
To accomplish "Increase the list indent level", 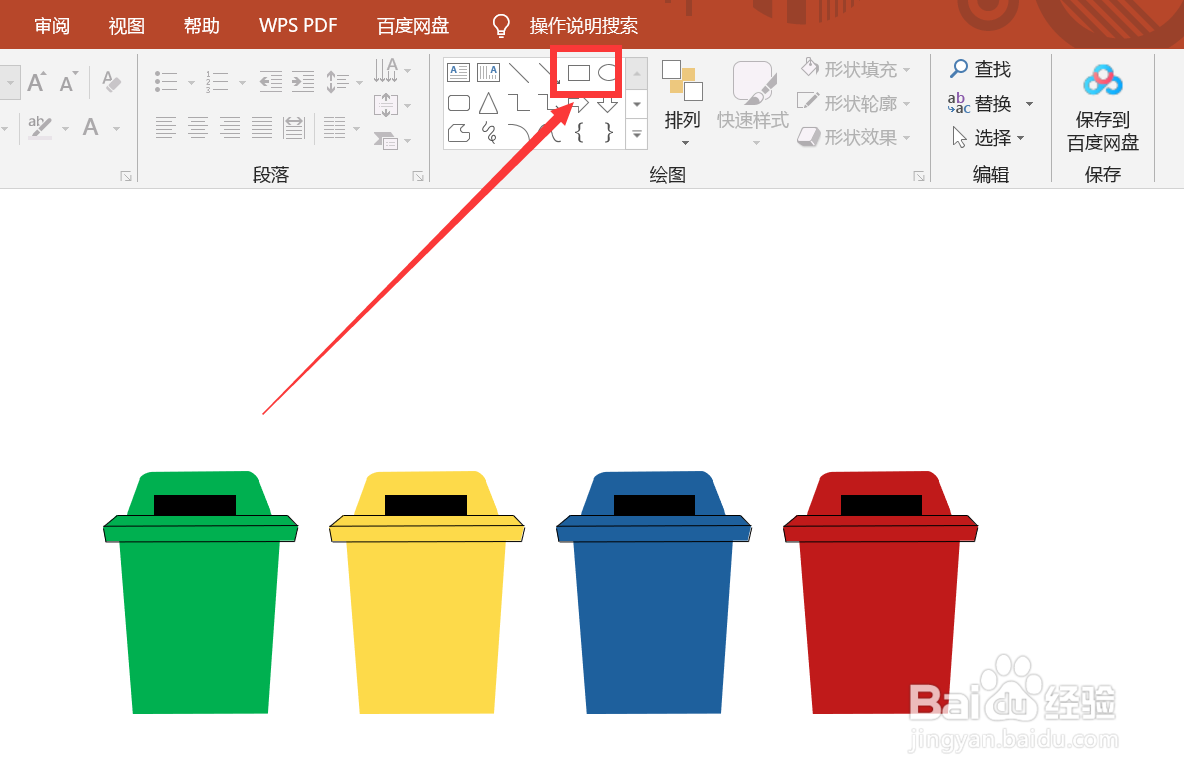I will point(303,81).
